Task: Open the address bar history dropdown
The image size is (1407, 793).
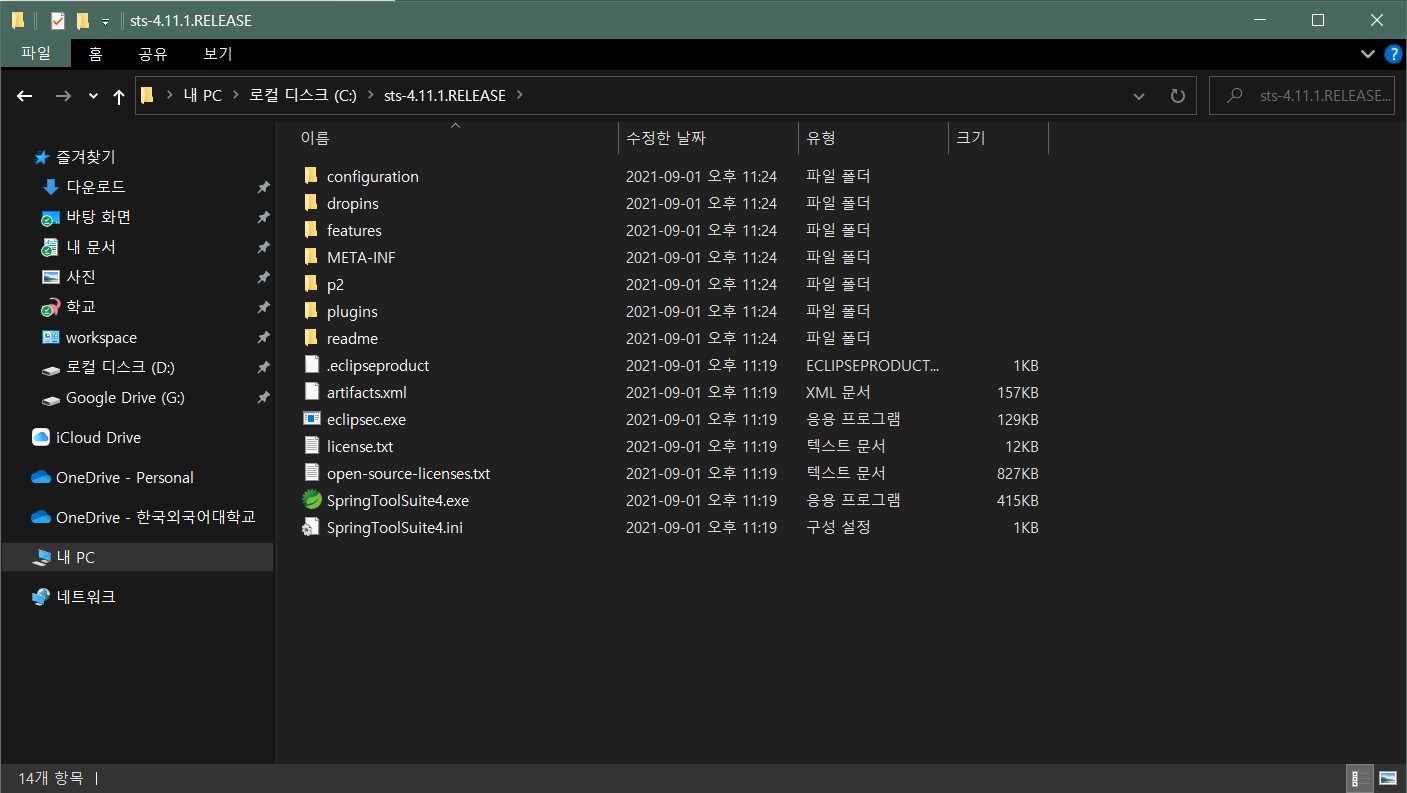Action: point(1138,96)
